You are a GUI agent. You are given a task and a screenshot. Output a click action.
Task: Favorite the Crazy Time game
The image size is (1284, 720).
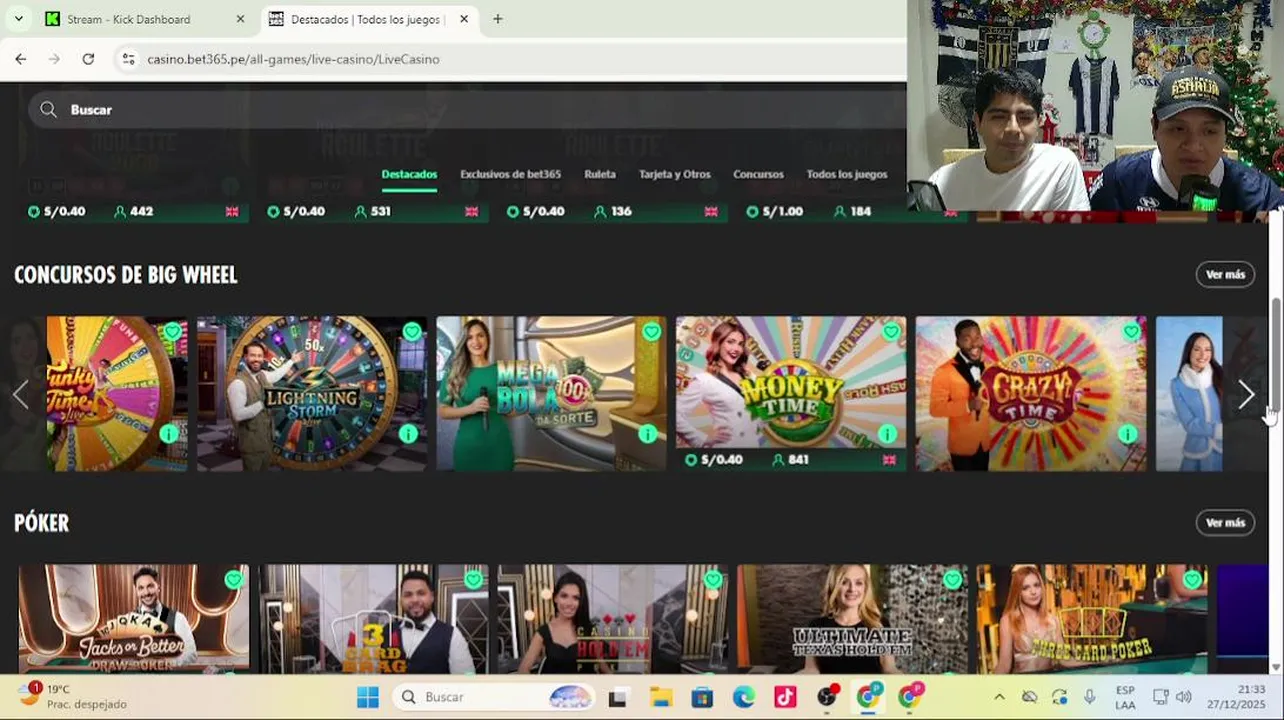1131,331
